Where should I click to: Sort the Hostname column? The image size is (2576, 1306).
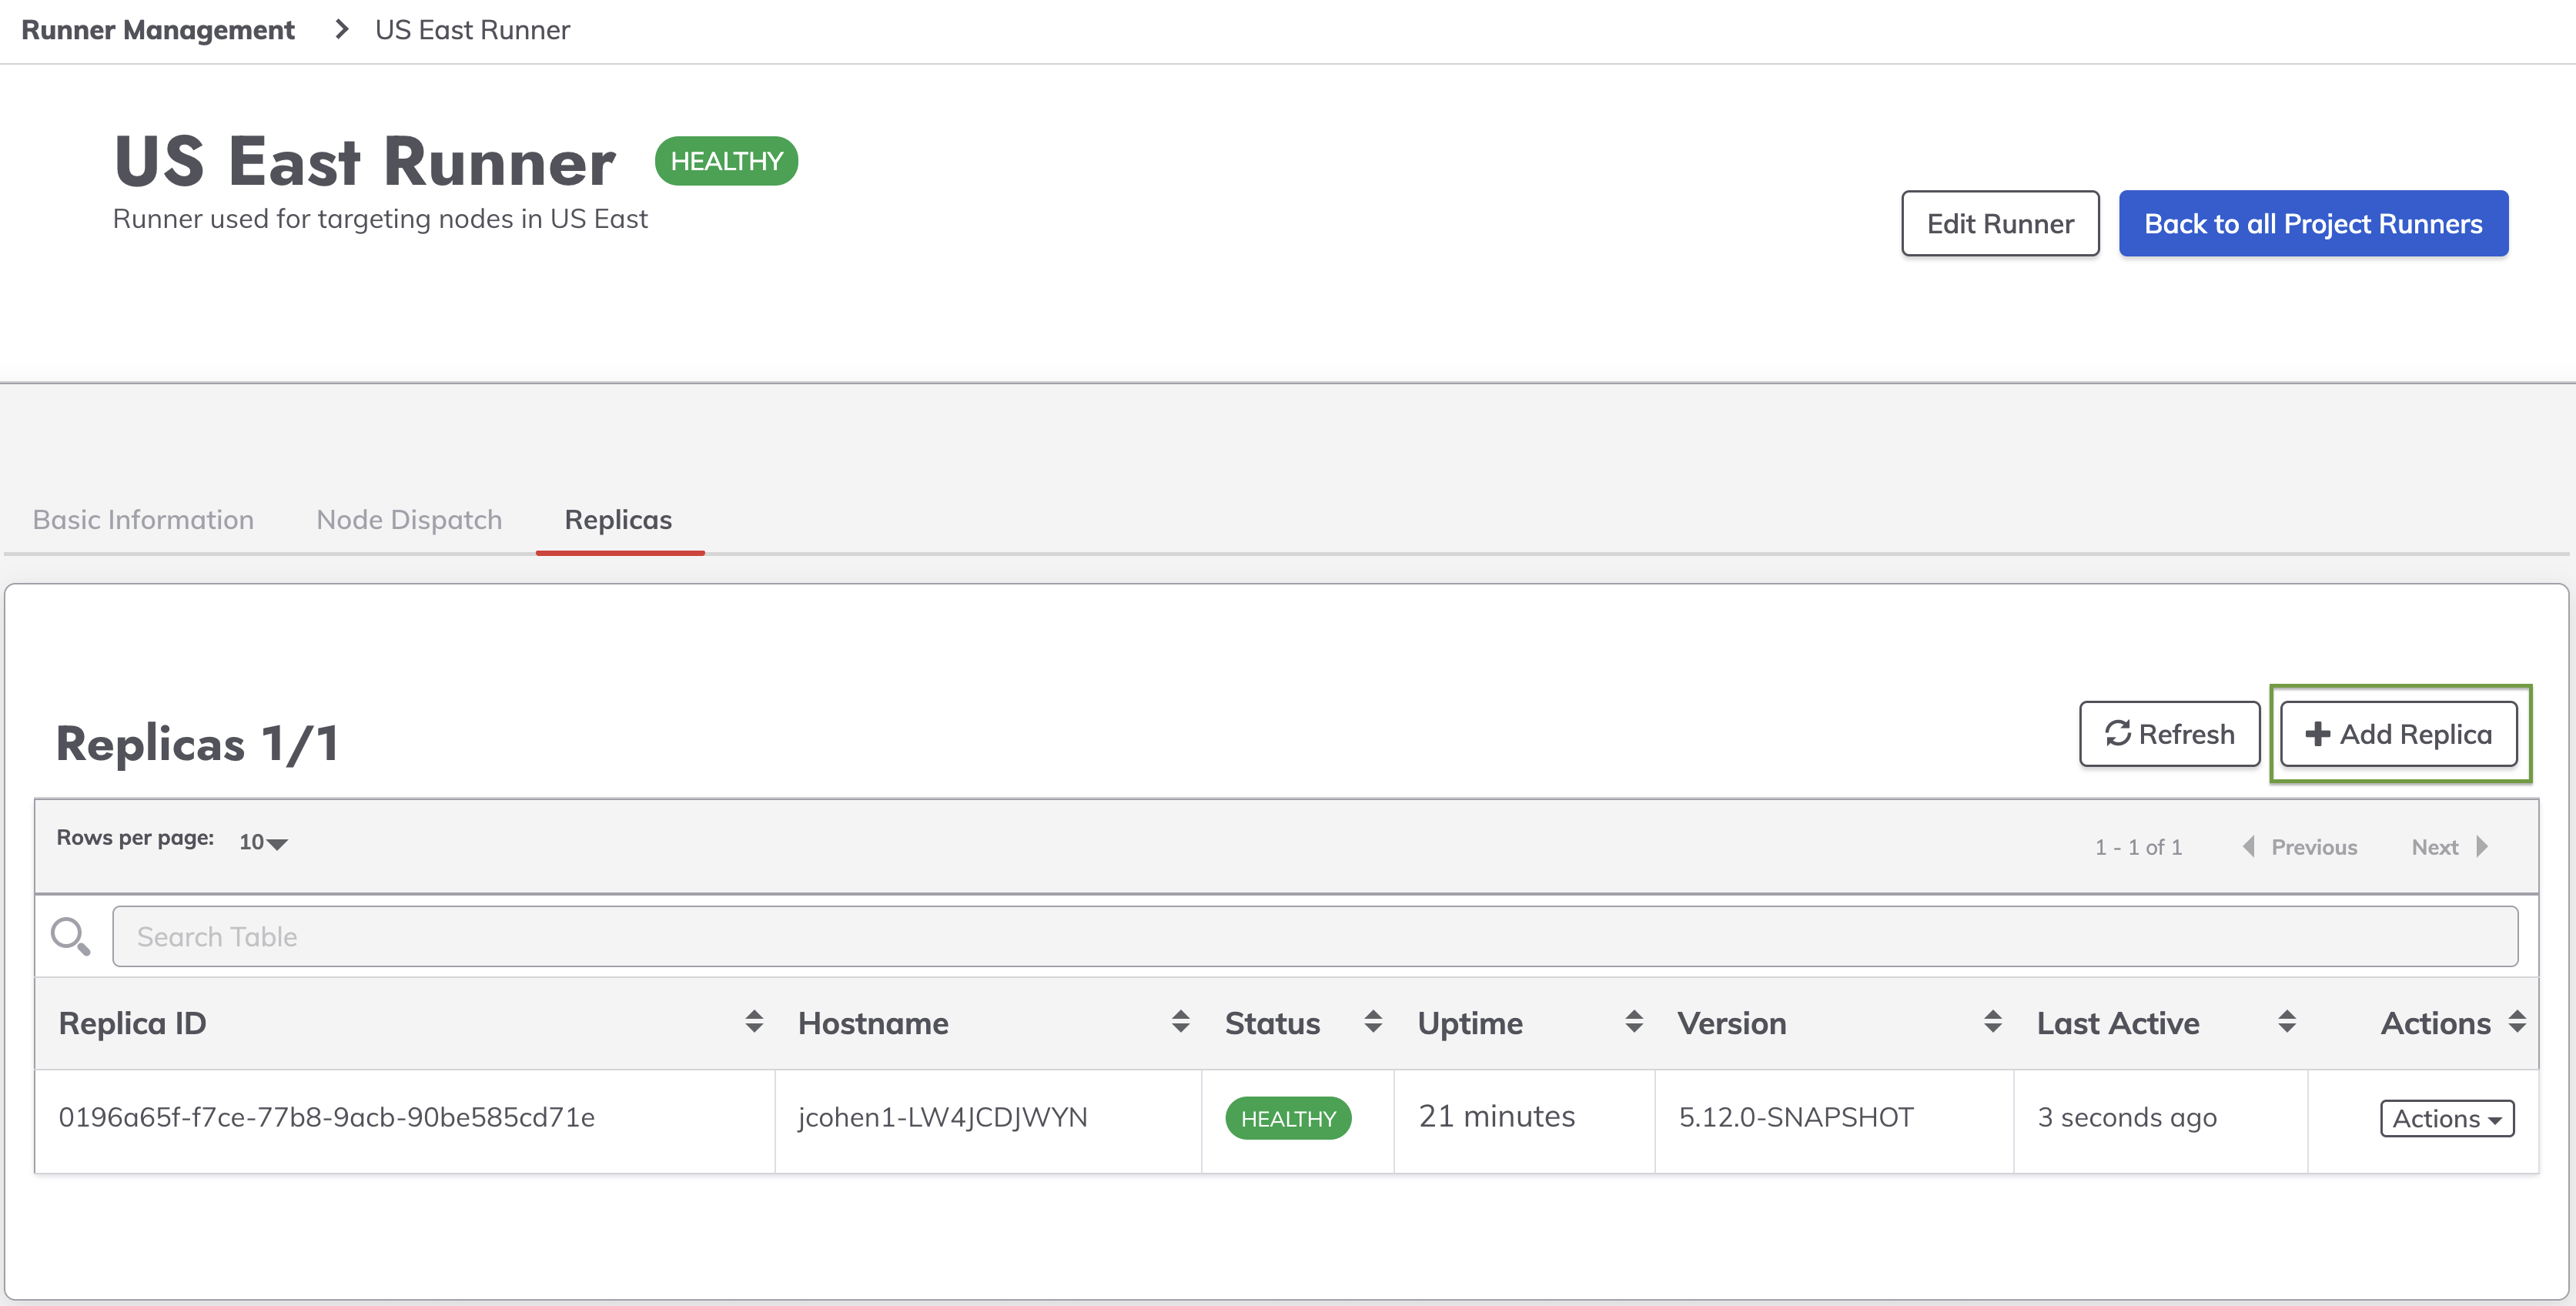pyautogui.click(x=1180, y=1022)
